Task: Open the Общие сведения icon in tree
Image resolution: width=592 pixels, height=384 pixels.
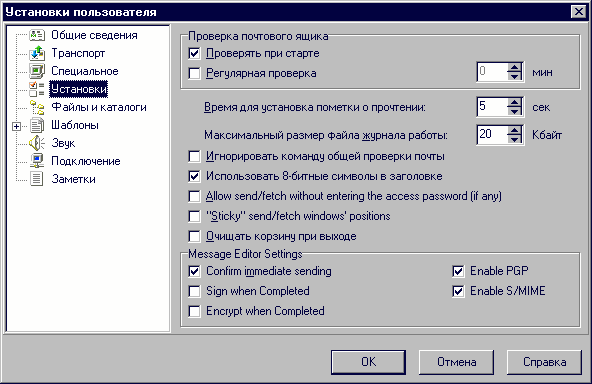Action: (x=37, y=35)
